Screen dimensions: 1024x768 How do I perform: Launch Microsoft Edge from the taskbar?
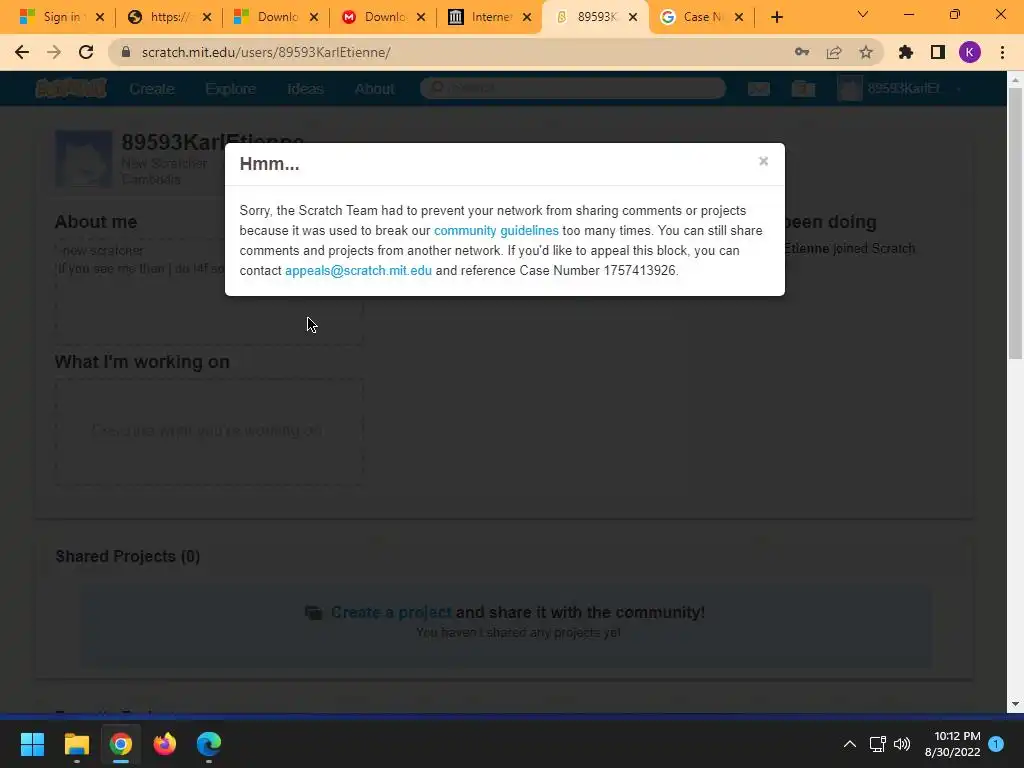click(209, 744)
